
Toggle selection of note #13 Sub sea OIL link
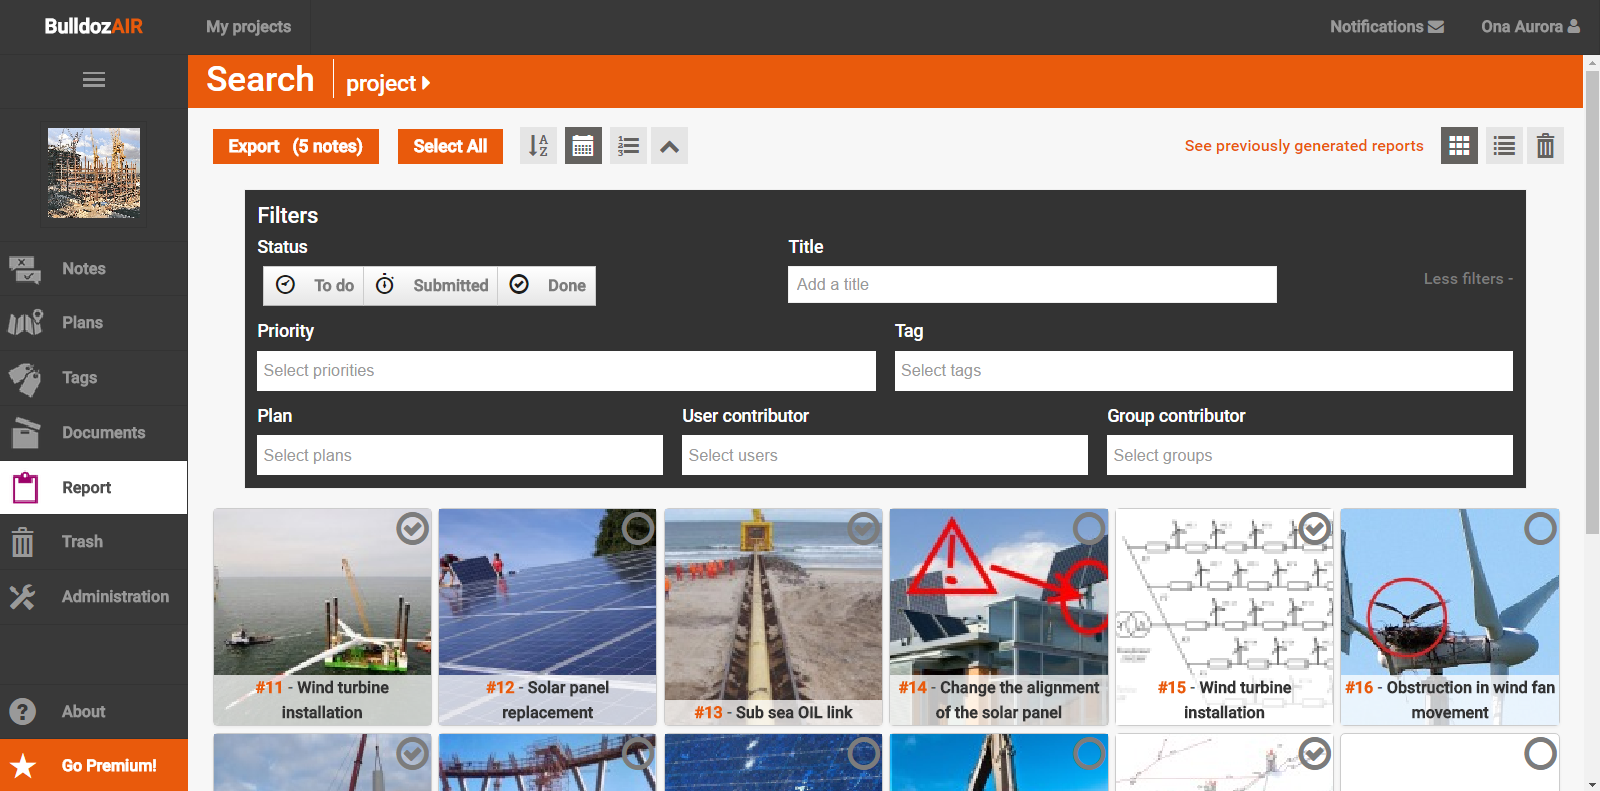[x=863, y=528]
